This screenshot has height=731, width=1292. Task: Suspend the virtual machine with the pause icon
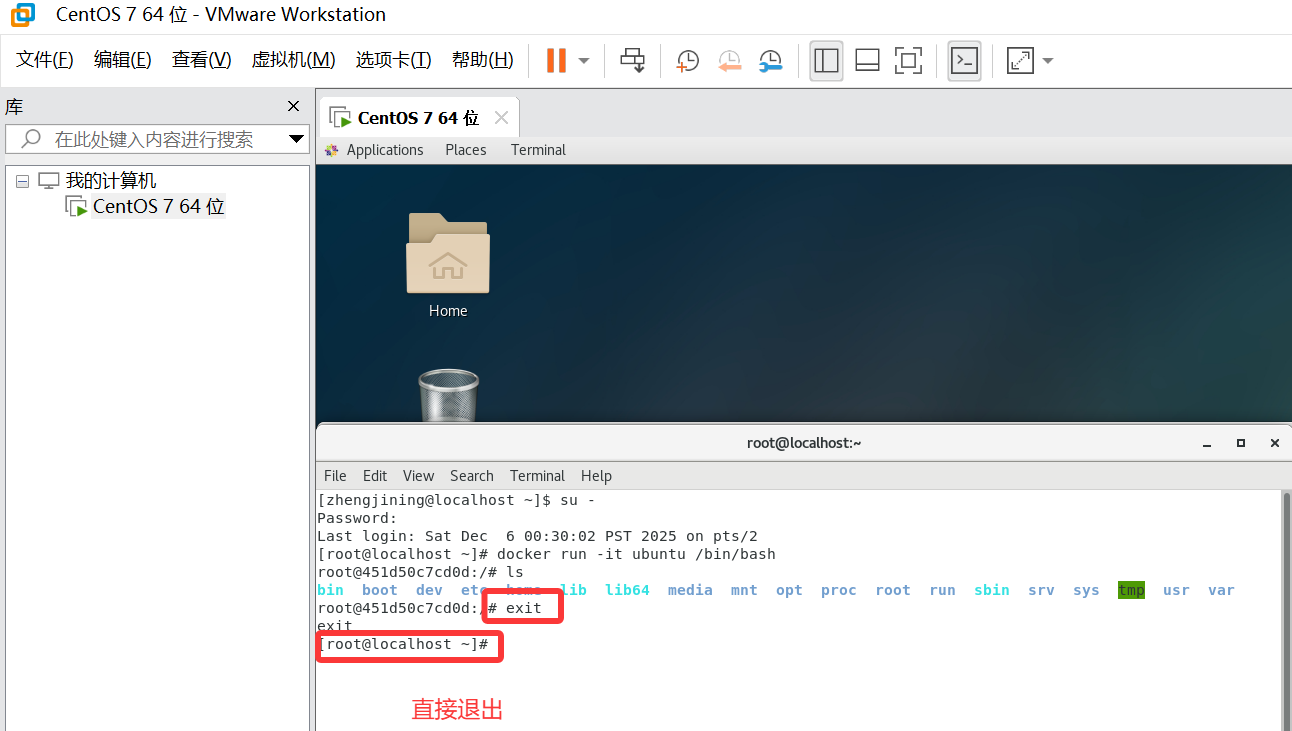click(x=556, y=60)
